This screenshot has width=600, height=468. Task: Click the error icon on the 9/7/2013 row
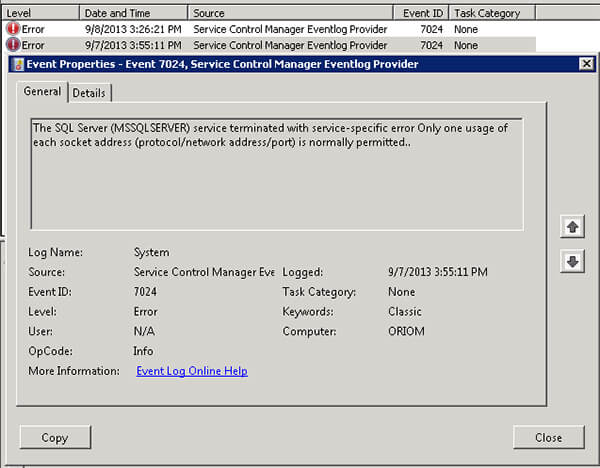[x=13, y=45]
